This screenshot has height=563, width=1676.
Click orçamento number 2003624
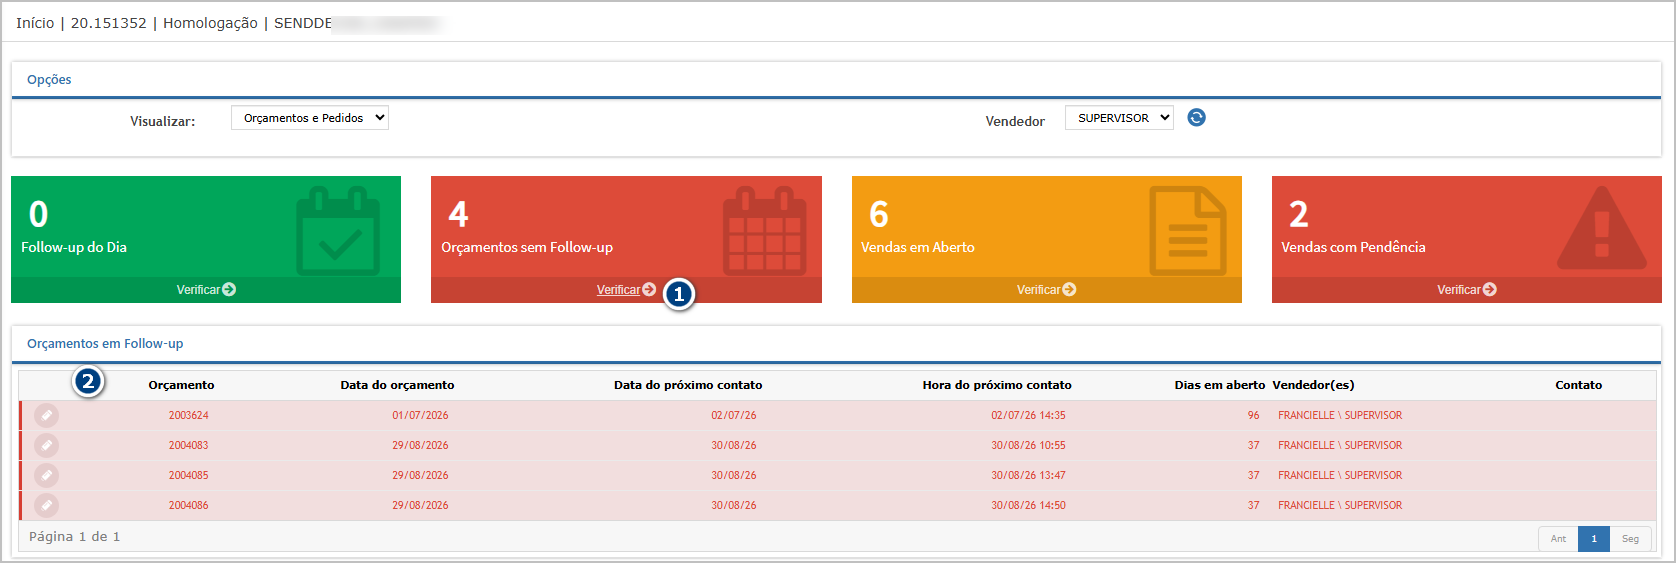(x=188, y=415)
